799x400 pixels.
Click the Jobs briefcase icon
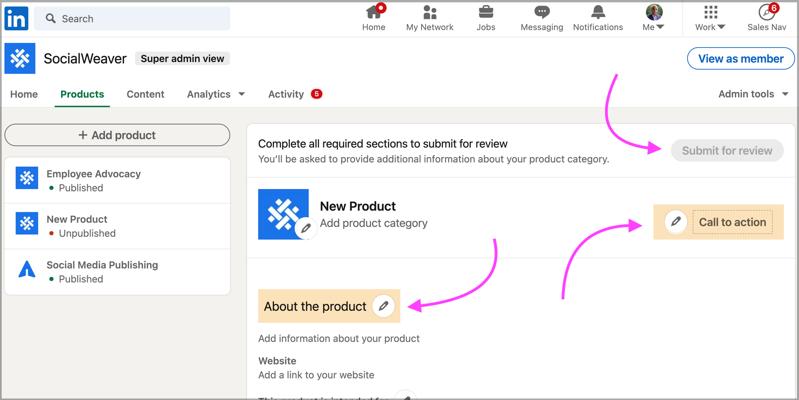(486, 13)
